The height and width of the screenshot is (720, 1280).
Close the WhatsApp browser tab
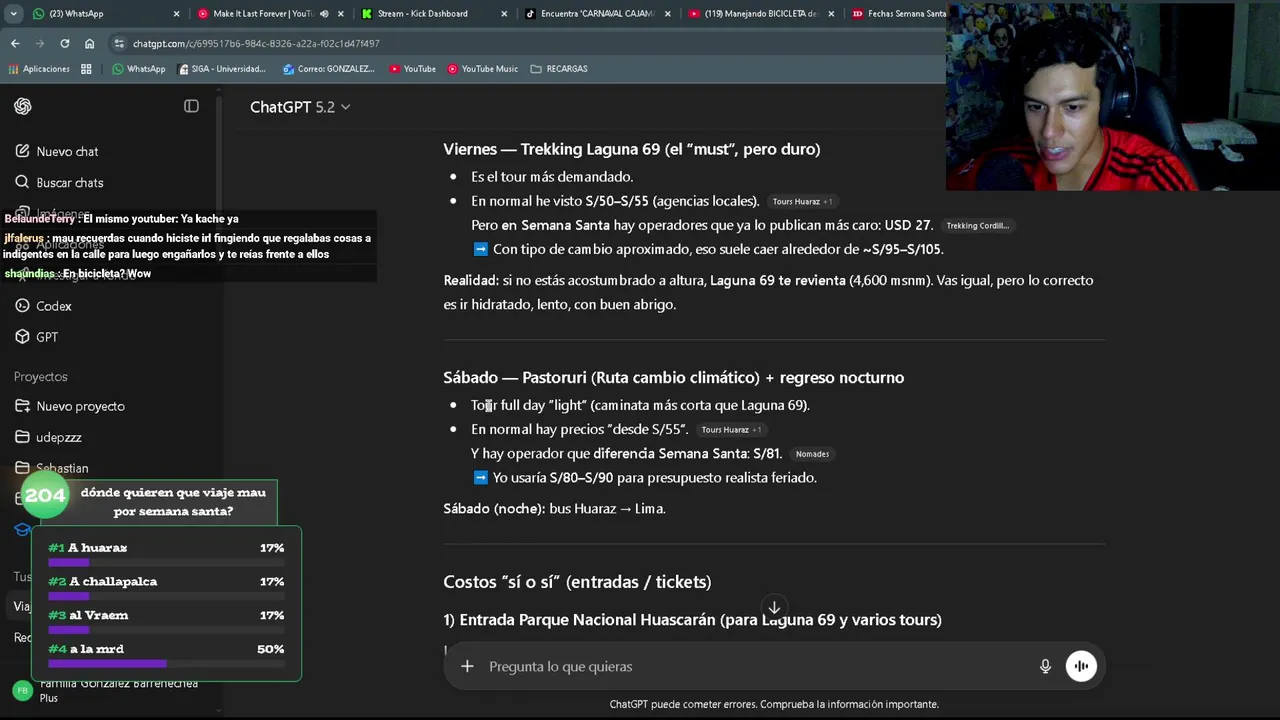point(177,14)
